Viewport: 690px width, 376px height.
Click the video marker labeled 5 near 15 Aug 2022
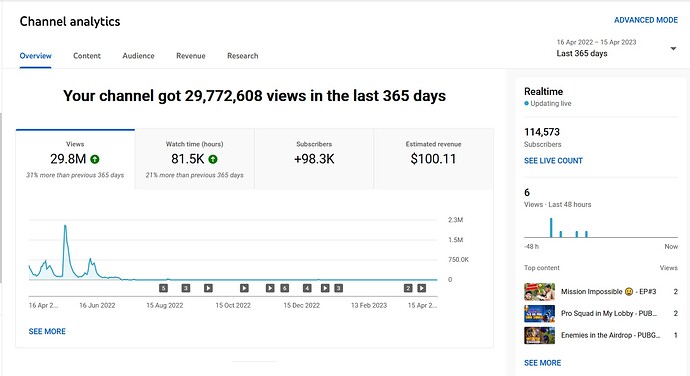tap(163, 288)
